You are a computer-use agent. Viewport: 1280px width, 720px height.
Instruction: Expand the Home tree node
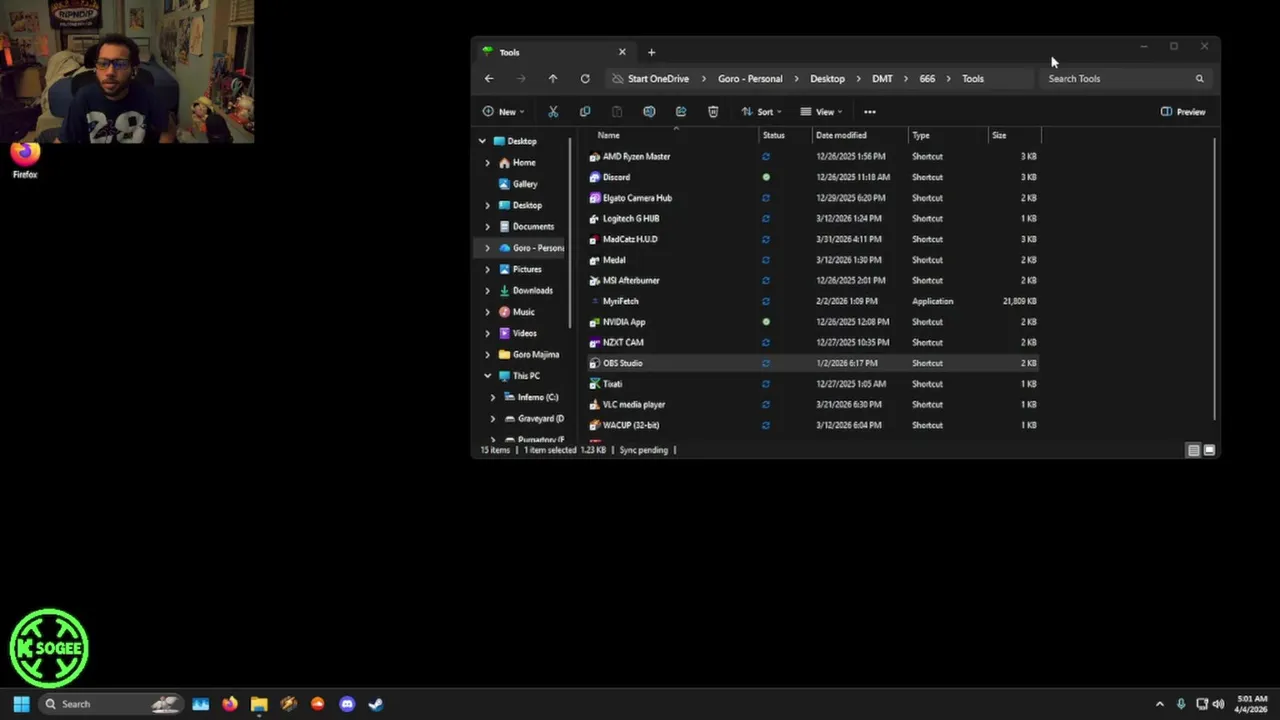(x=488, y=162)
